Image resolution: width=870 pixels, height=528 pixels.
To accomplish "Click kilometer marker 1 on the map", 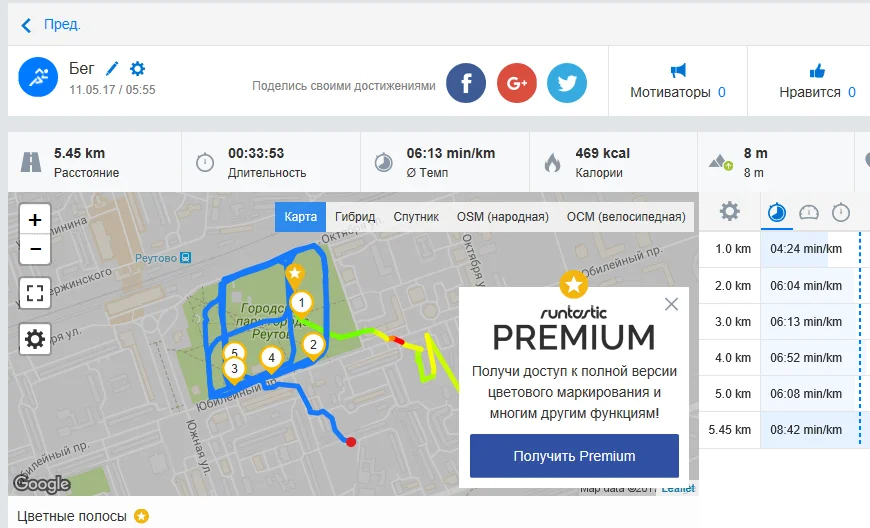I will pyautogui.click(x=301, y=305).
